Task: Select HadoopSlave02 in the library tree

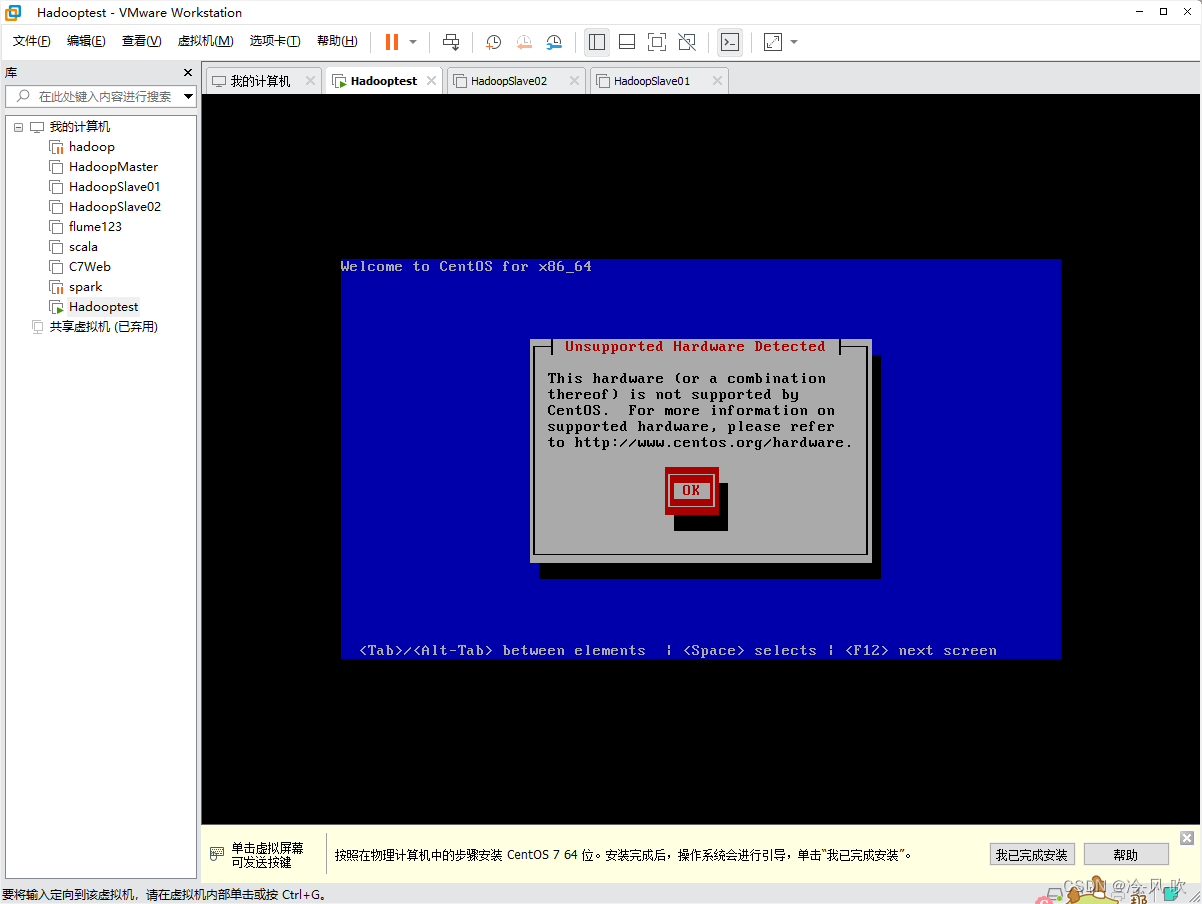Action: (x=114, y=207)
